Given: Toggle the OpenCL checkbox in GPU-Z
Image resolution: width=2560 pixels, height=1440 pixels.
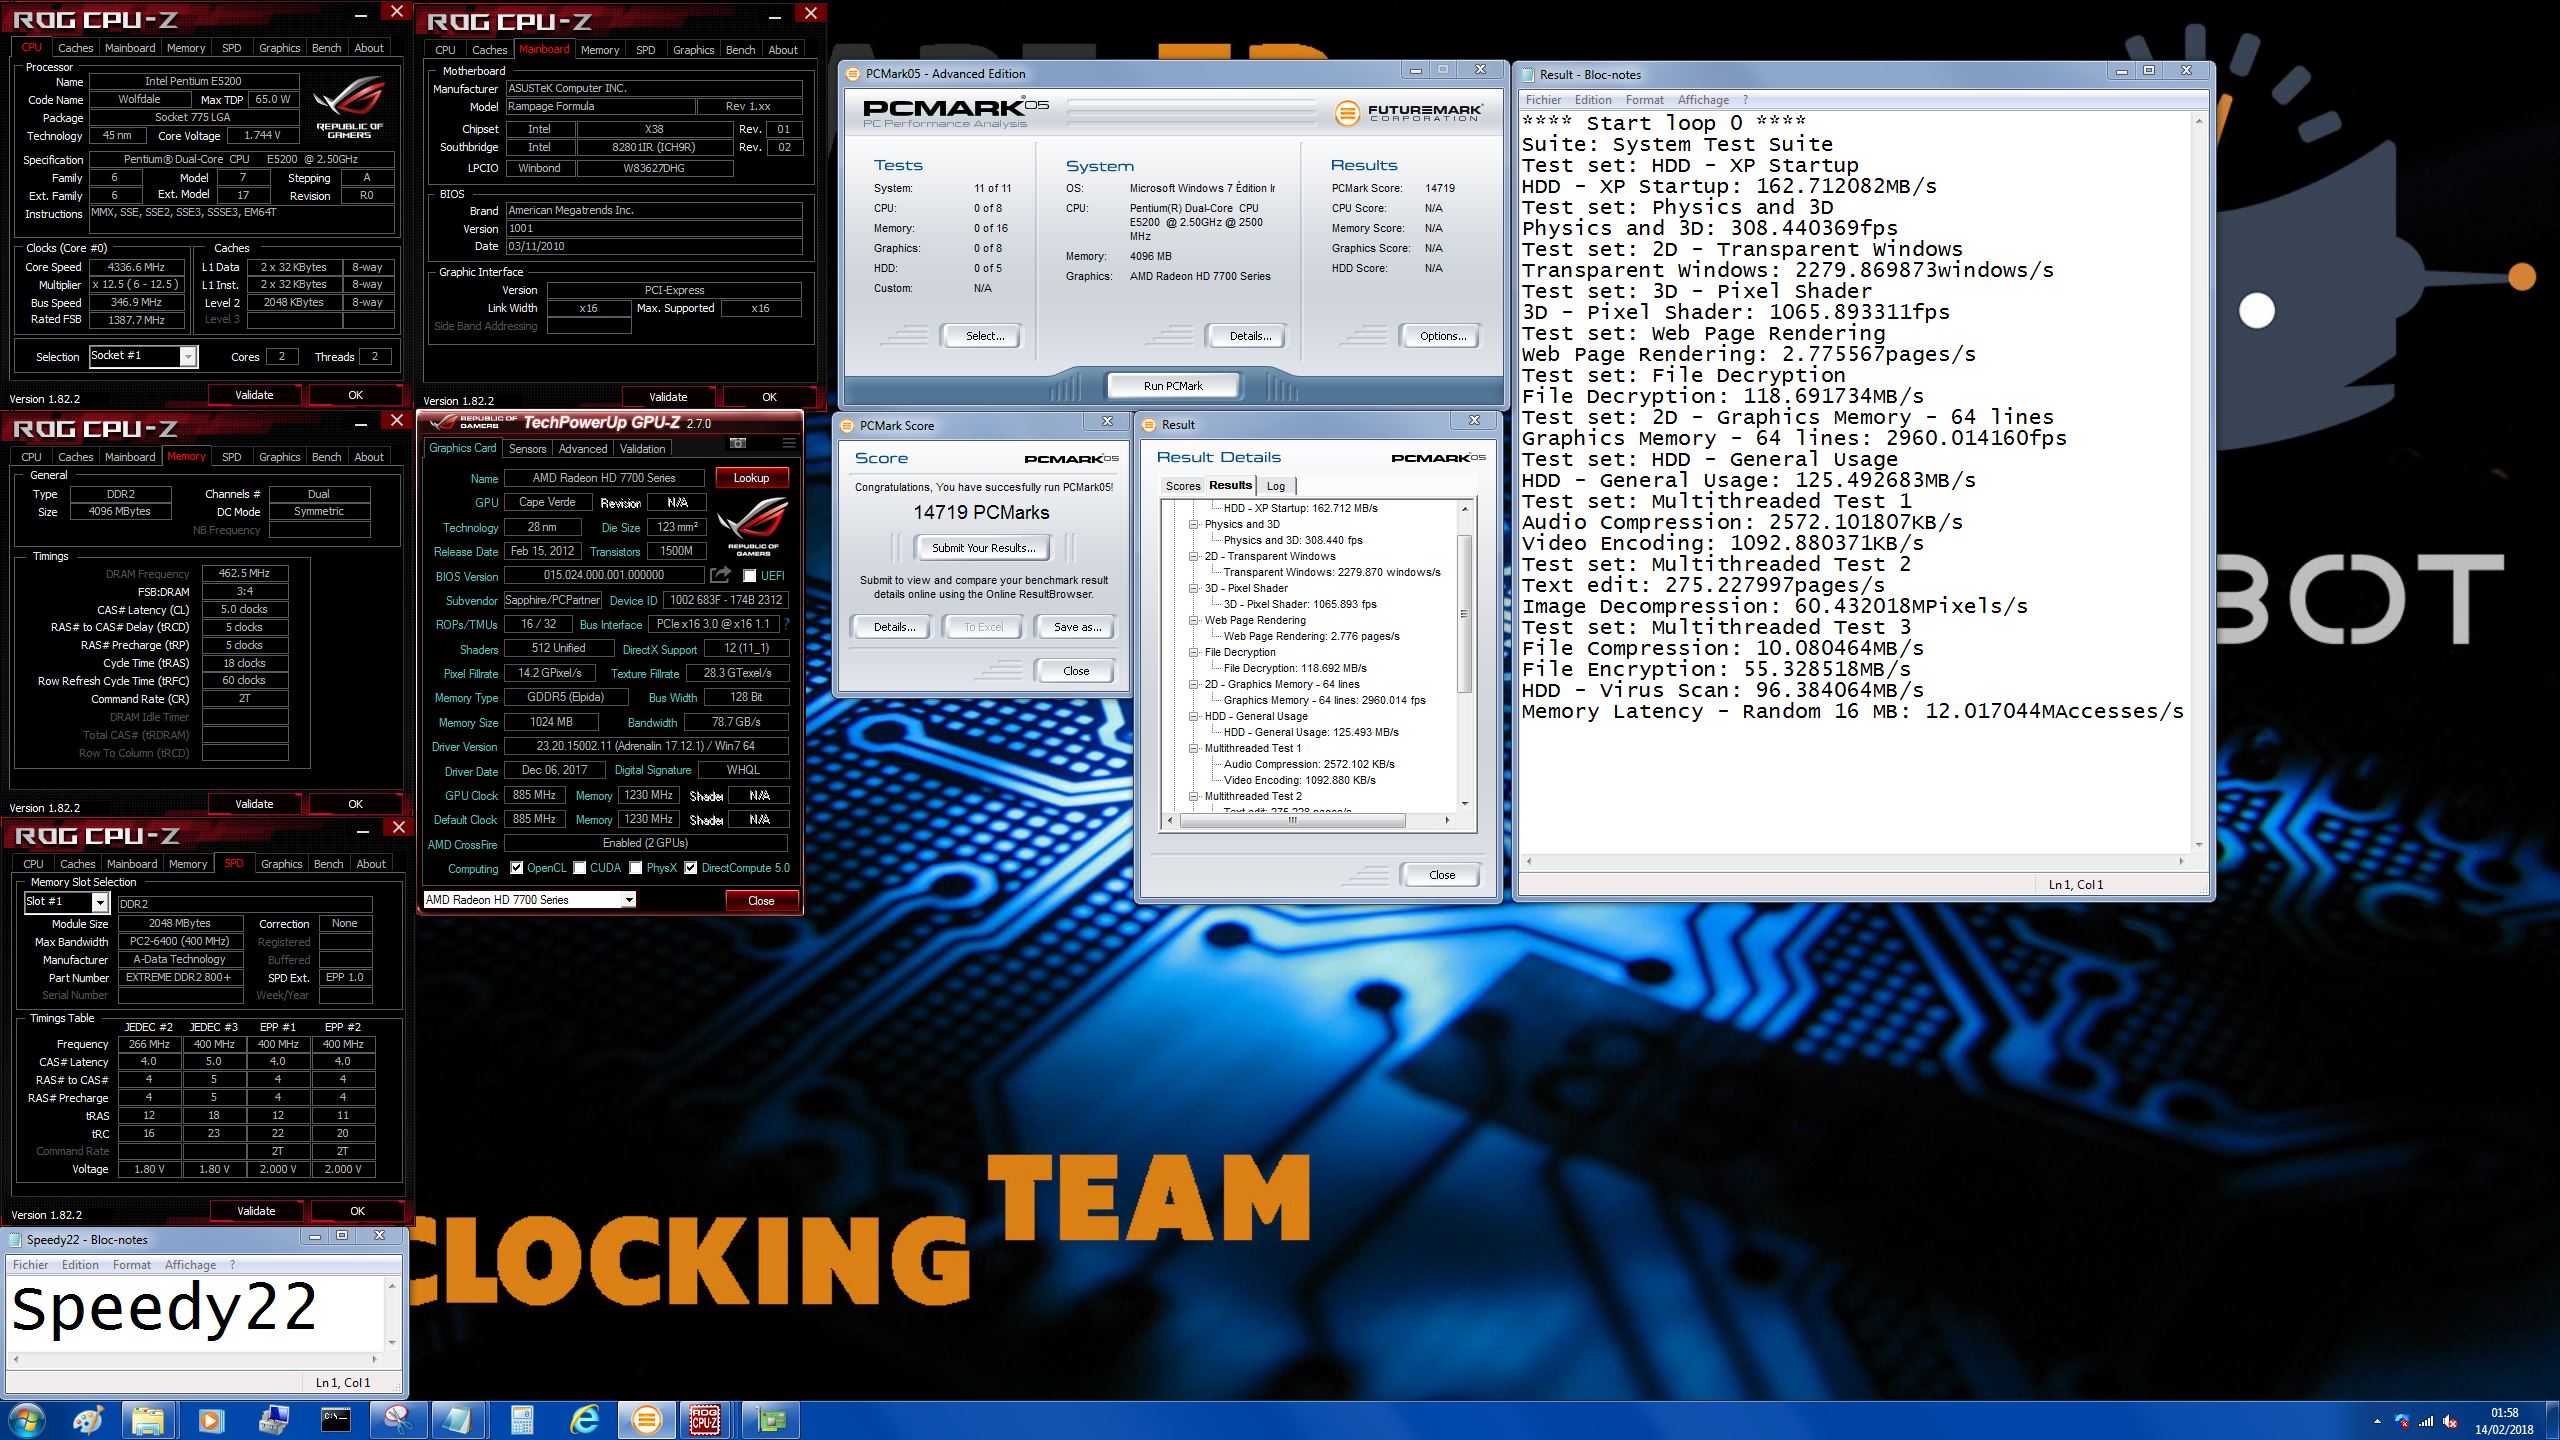Looking at the screenshot, I should [516, 868].
